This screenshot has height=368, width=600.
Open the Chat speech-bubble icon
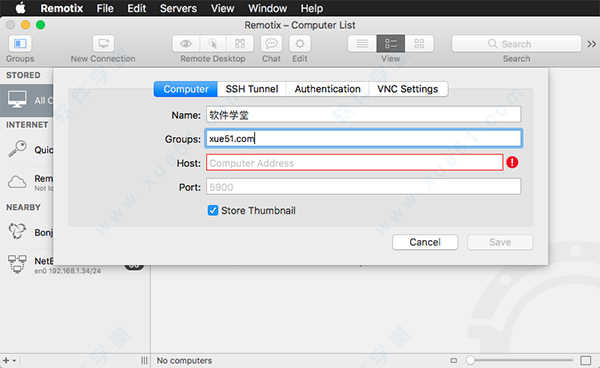click(271, 44)
